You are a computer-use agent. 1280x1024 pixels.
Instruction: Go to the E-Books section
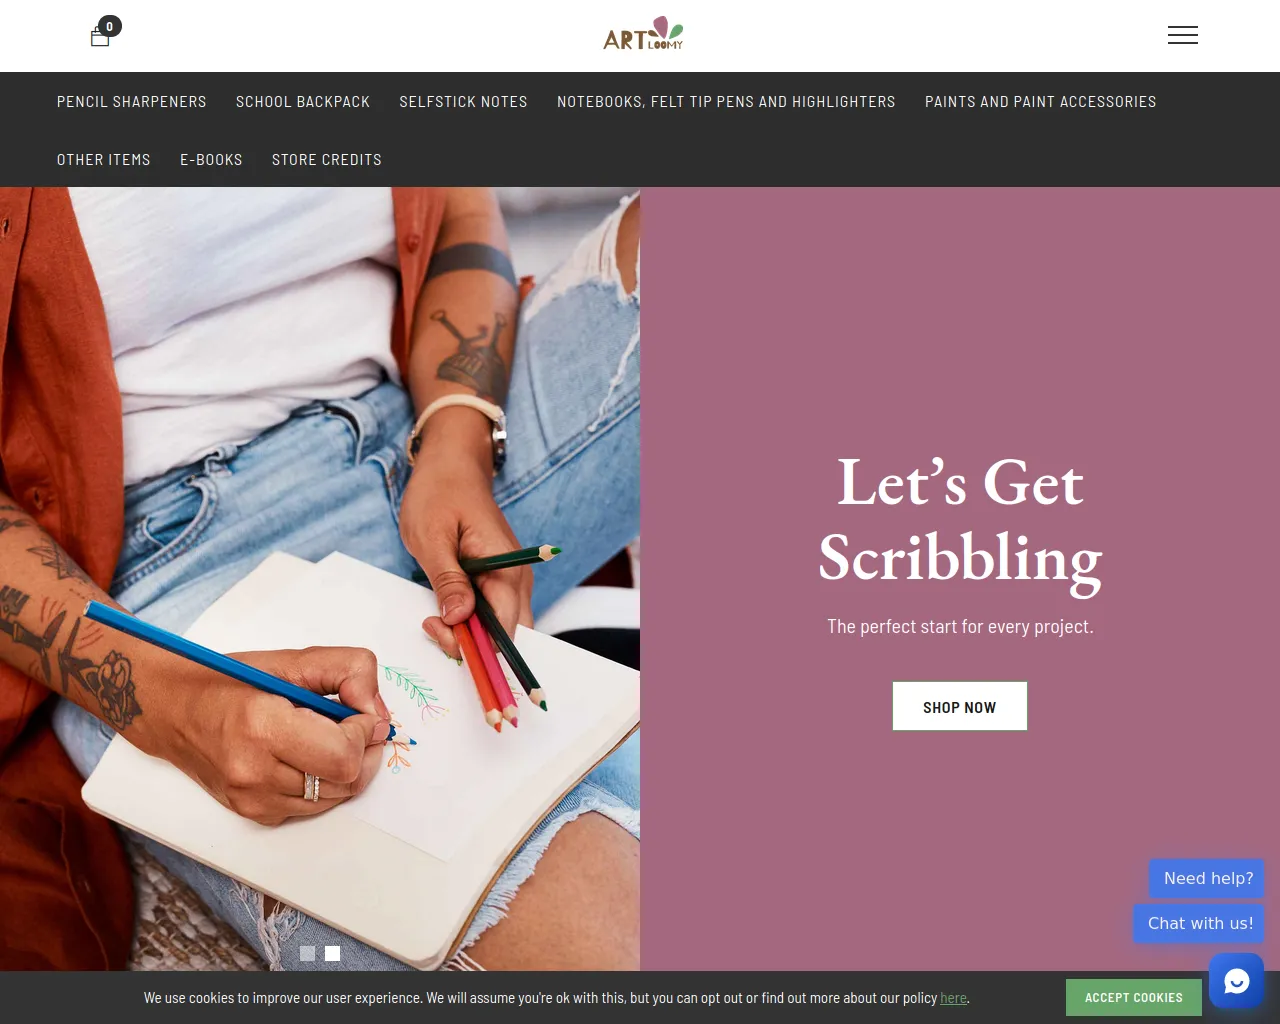click(x=211, y=160)
